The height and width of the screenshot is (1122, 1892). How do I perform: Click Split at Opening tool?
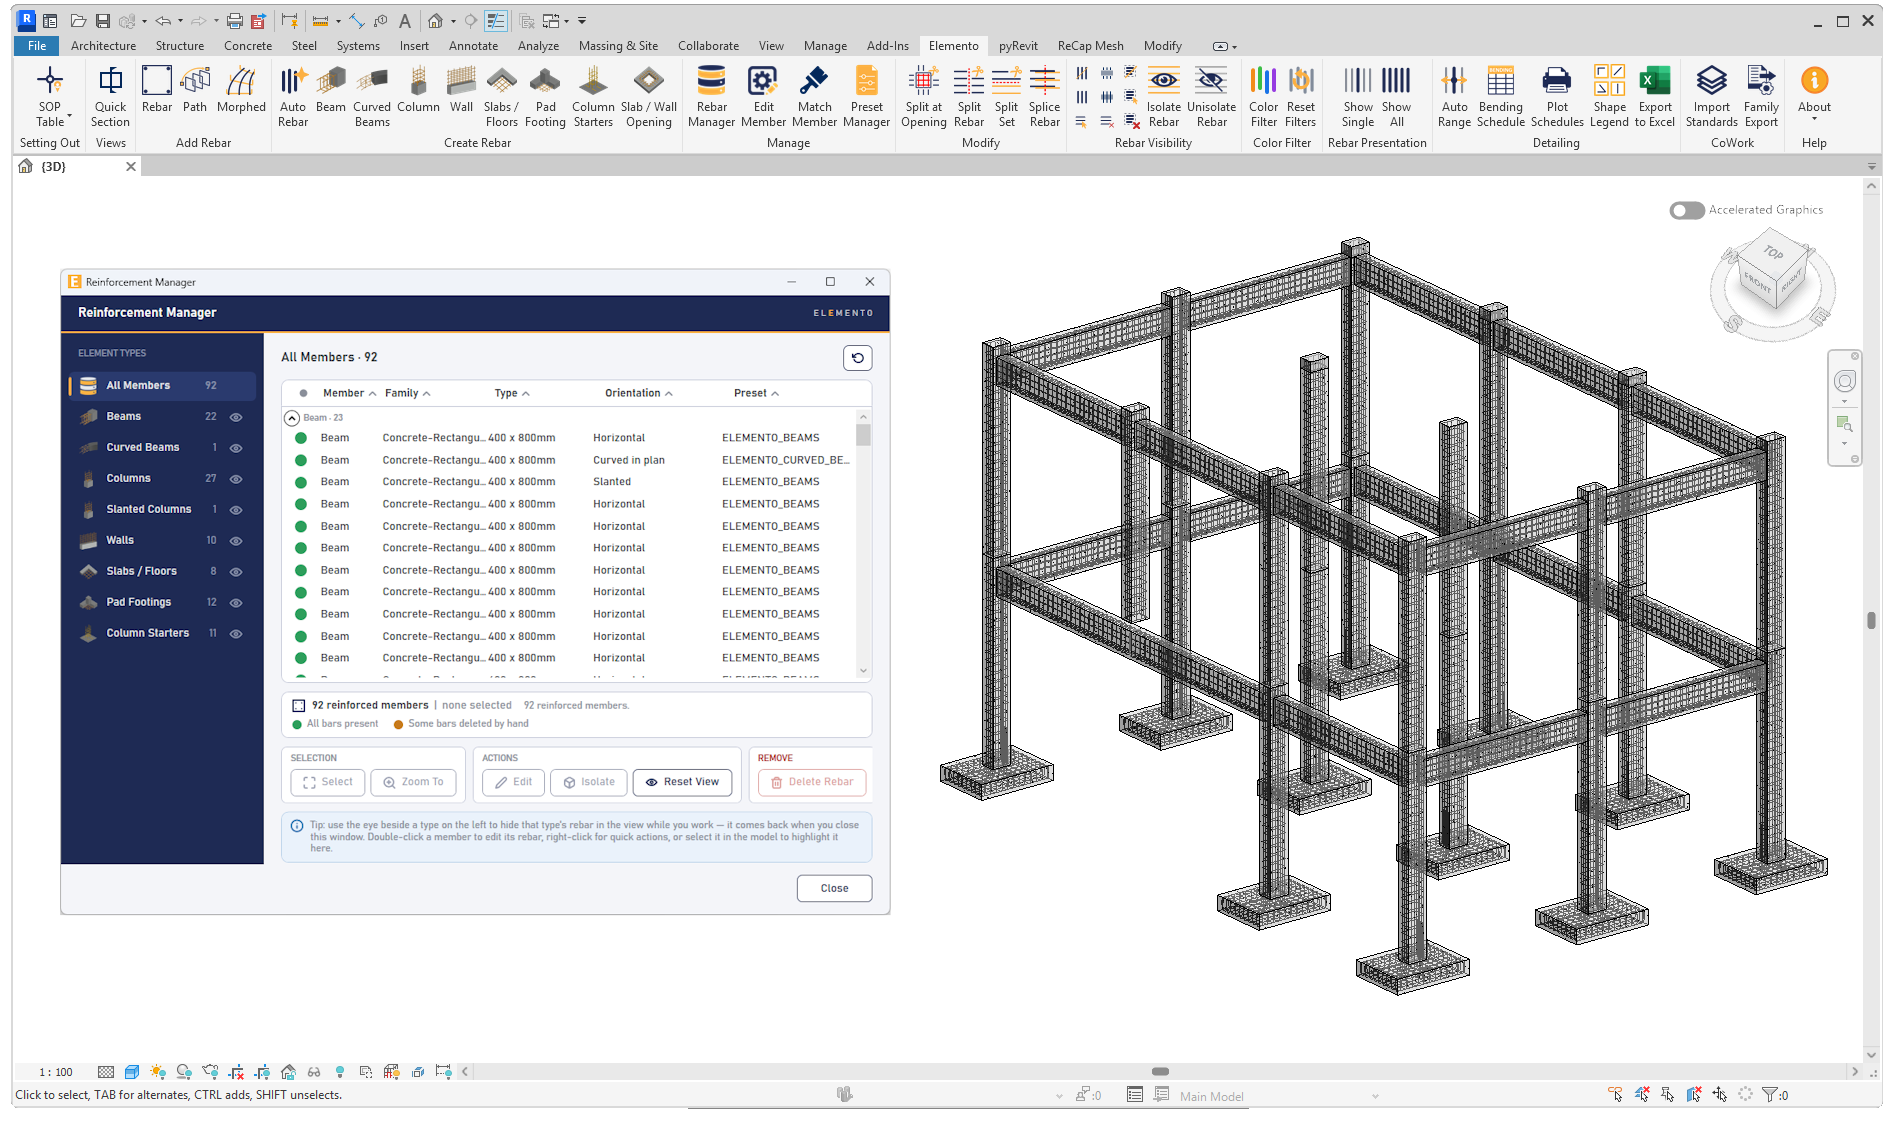(x=923, y=96)
